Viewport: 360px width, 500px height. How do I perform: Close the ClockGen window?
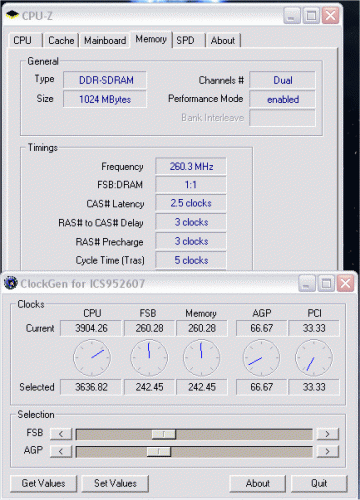[x=345, y=284]
